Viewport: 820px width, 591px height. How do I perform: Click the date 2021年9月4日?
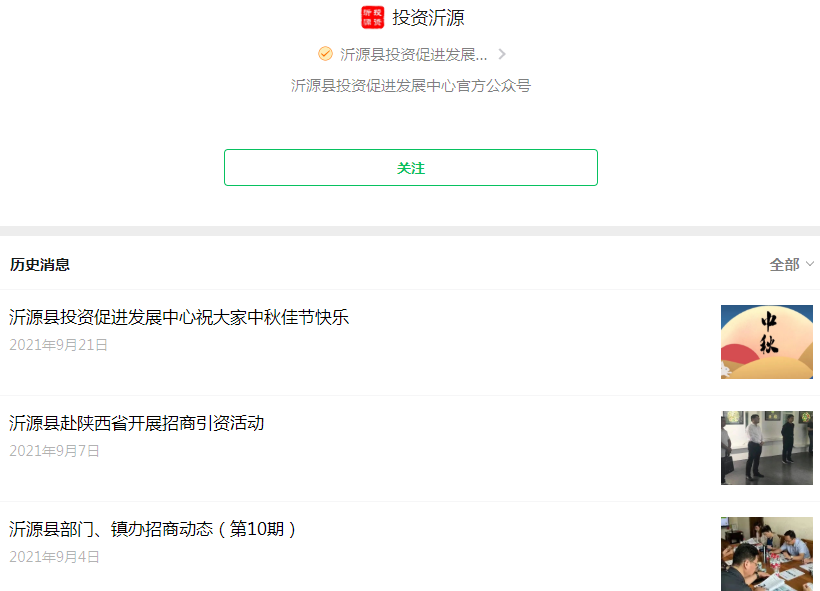[x=55, y=557]
